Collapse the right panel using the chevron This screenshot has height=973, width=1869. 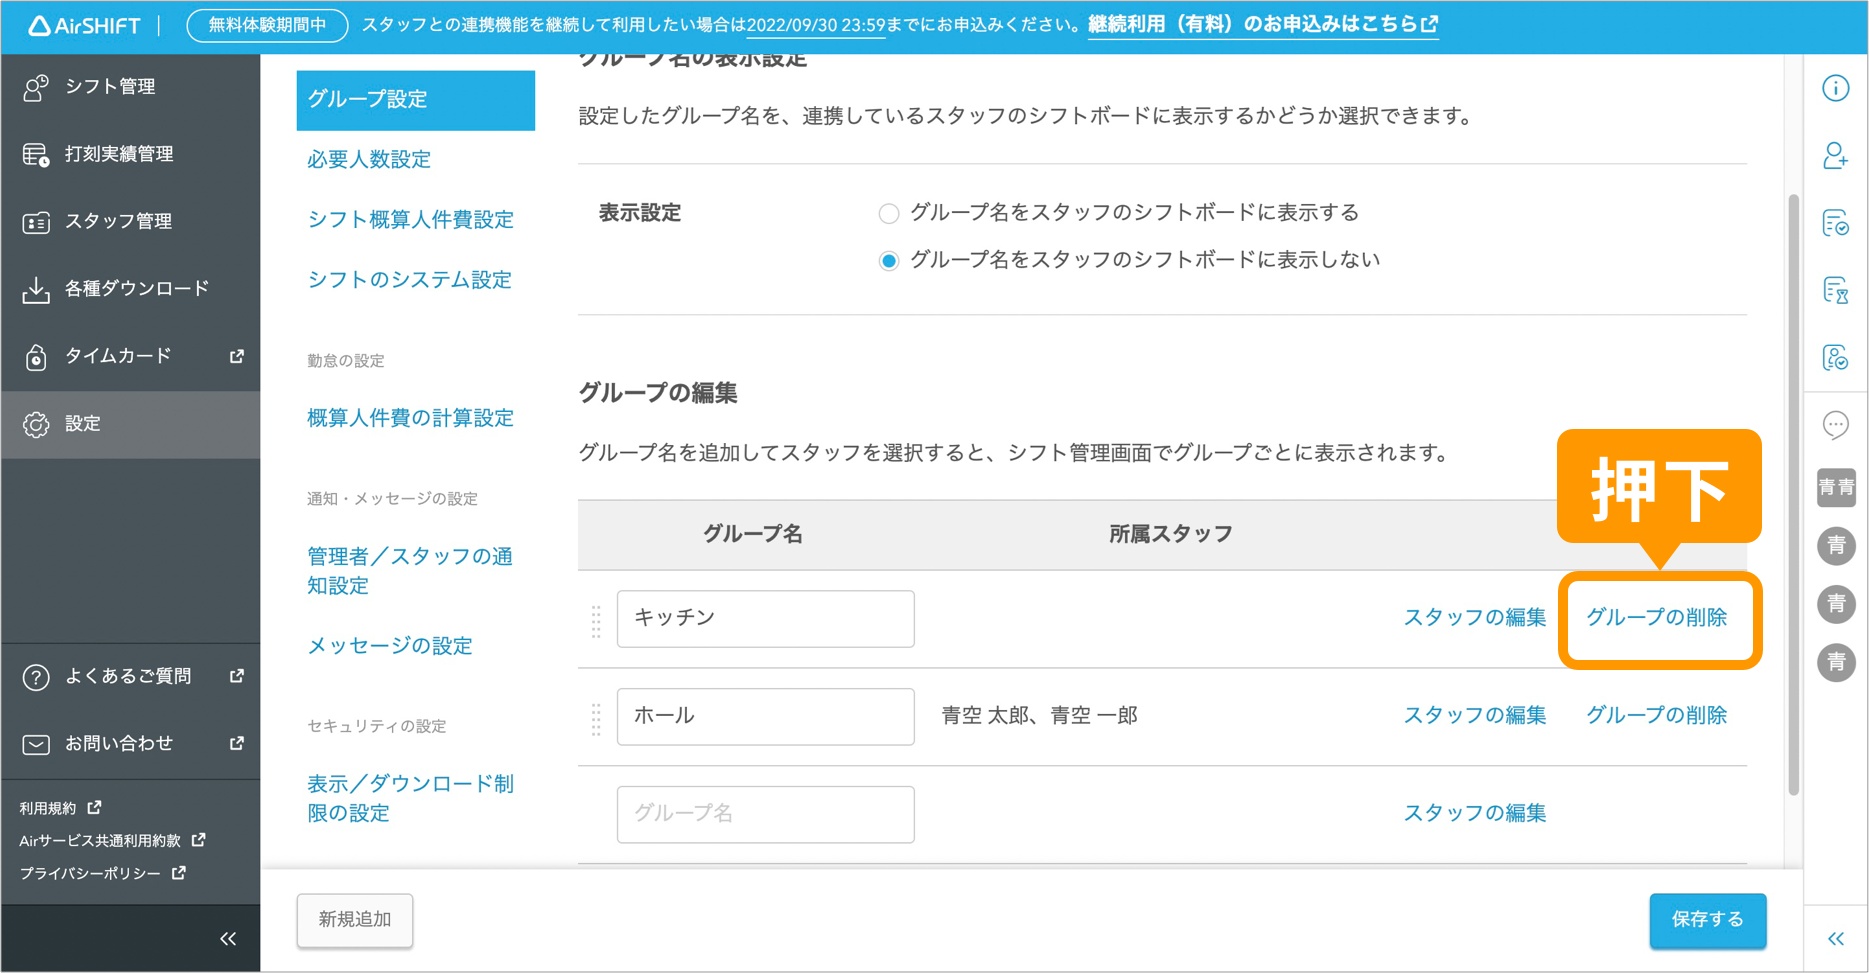pyautogui.click(x=1836, y=938)
